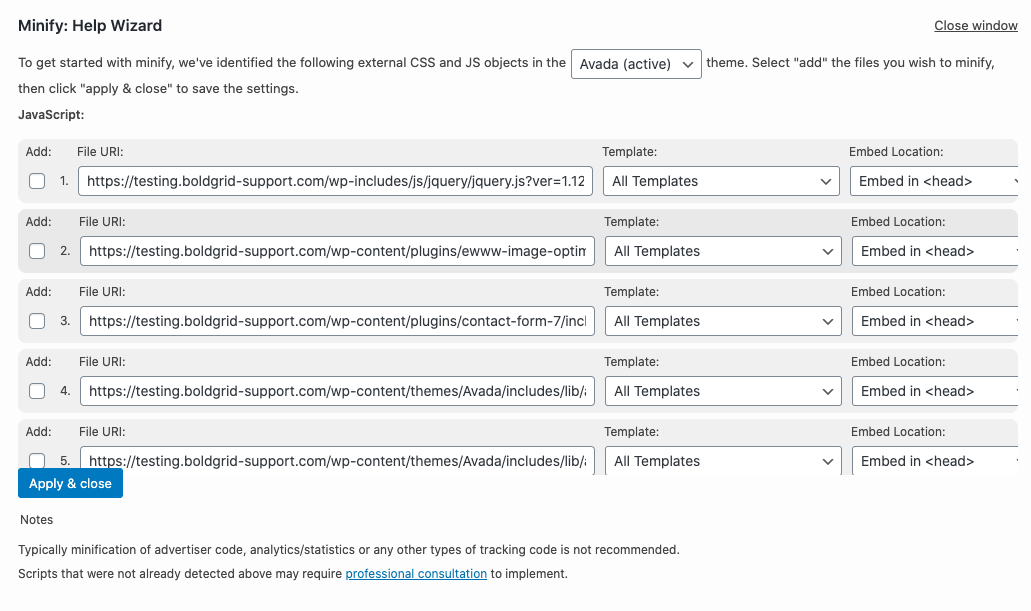Open row 2 All Templates dropdown
The width and height of the screenshot is (1031, 611).
723,251
